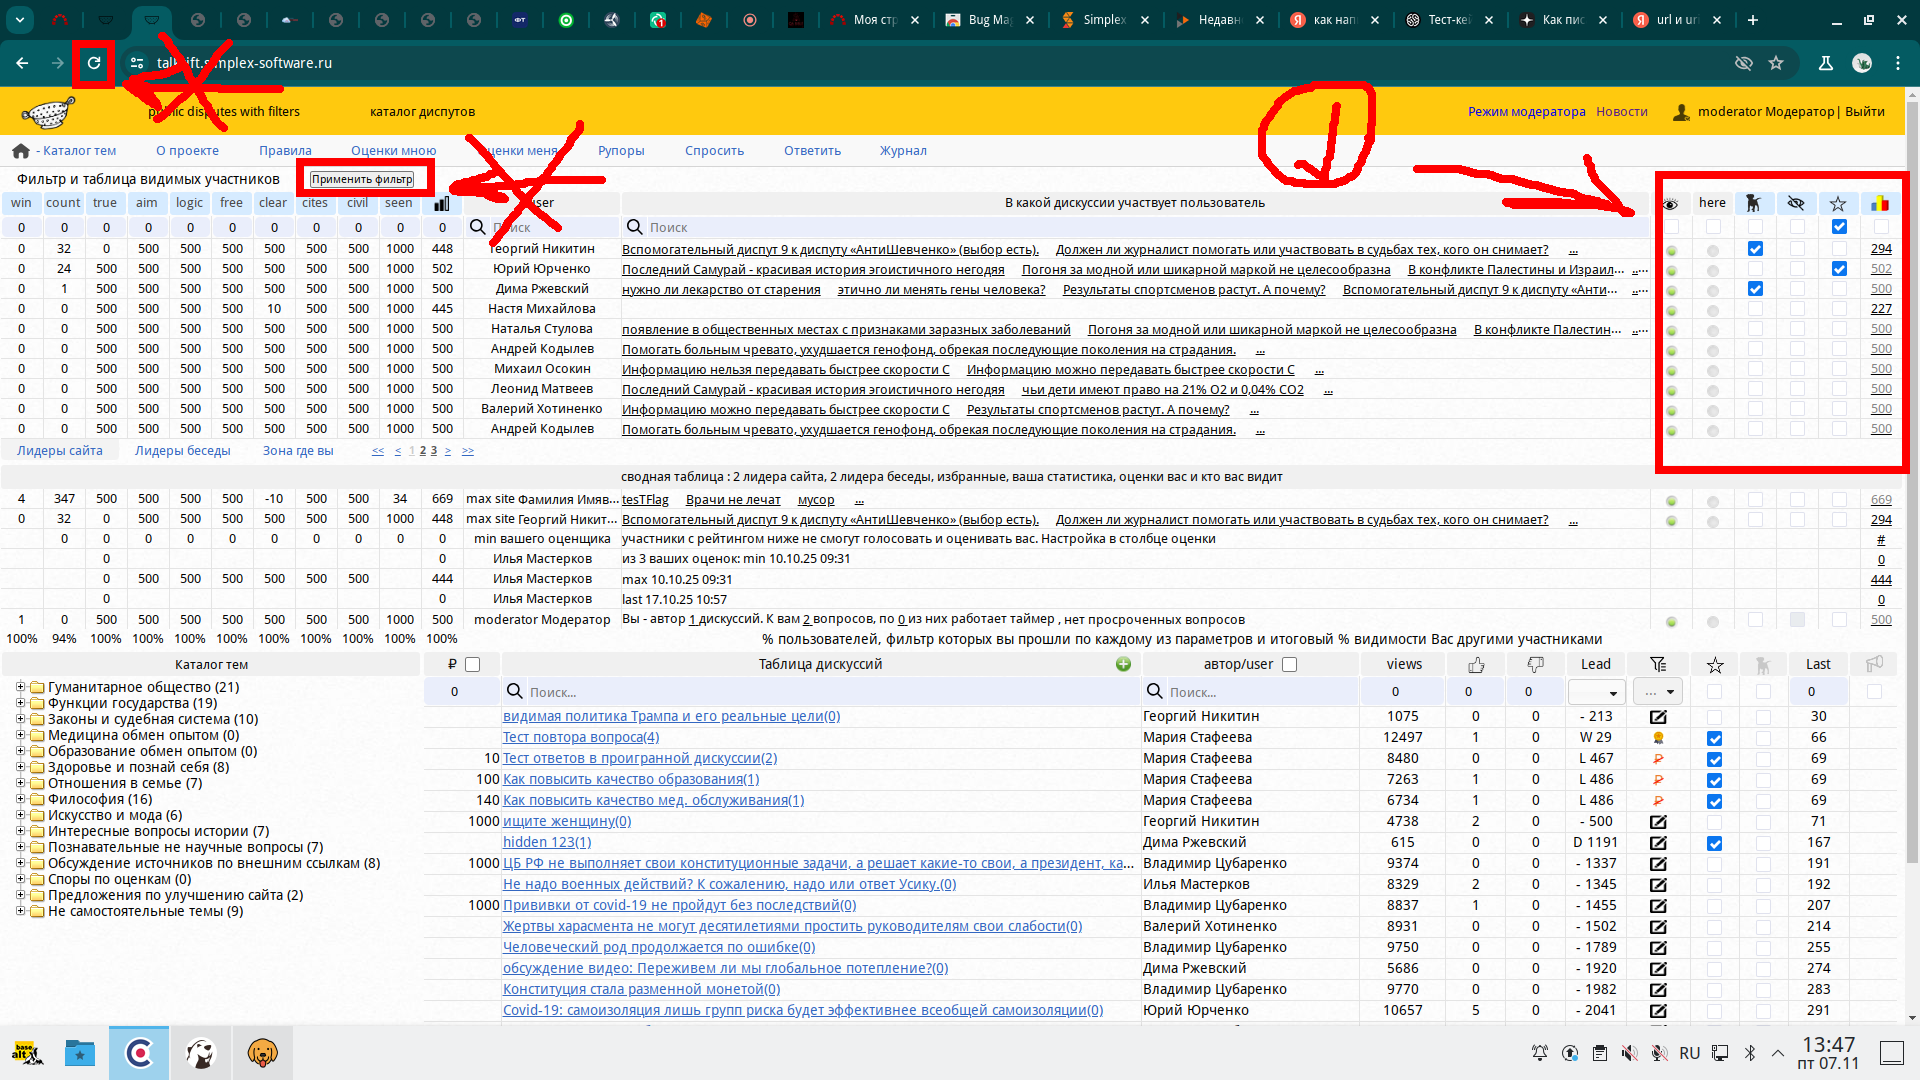Uncheck the star filter checkbox in users table
The width and height of the screenshot is (1920, 1080).
point(1839,227)
